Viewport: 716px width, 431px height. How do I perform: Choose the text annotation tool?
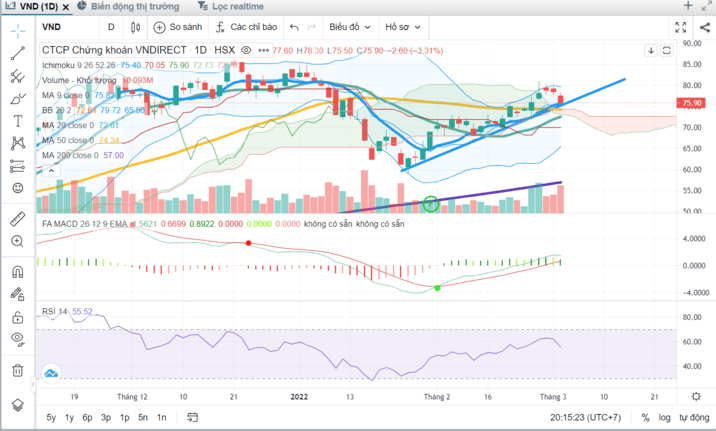(x=17, y=121)
